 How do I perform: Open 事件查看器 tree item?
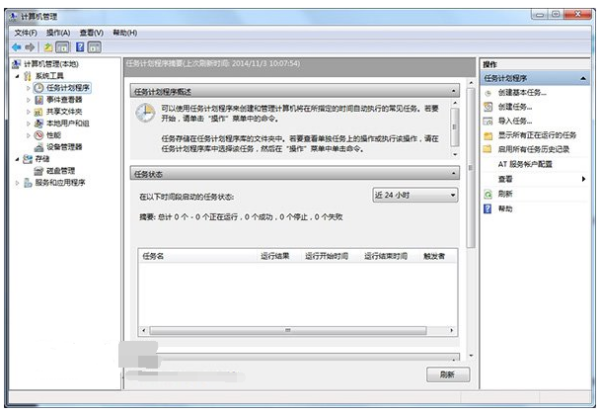[x=64, y=100]
